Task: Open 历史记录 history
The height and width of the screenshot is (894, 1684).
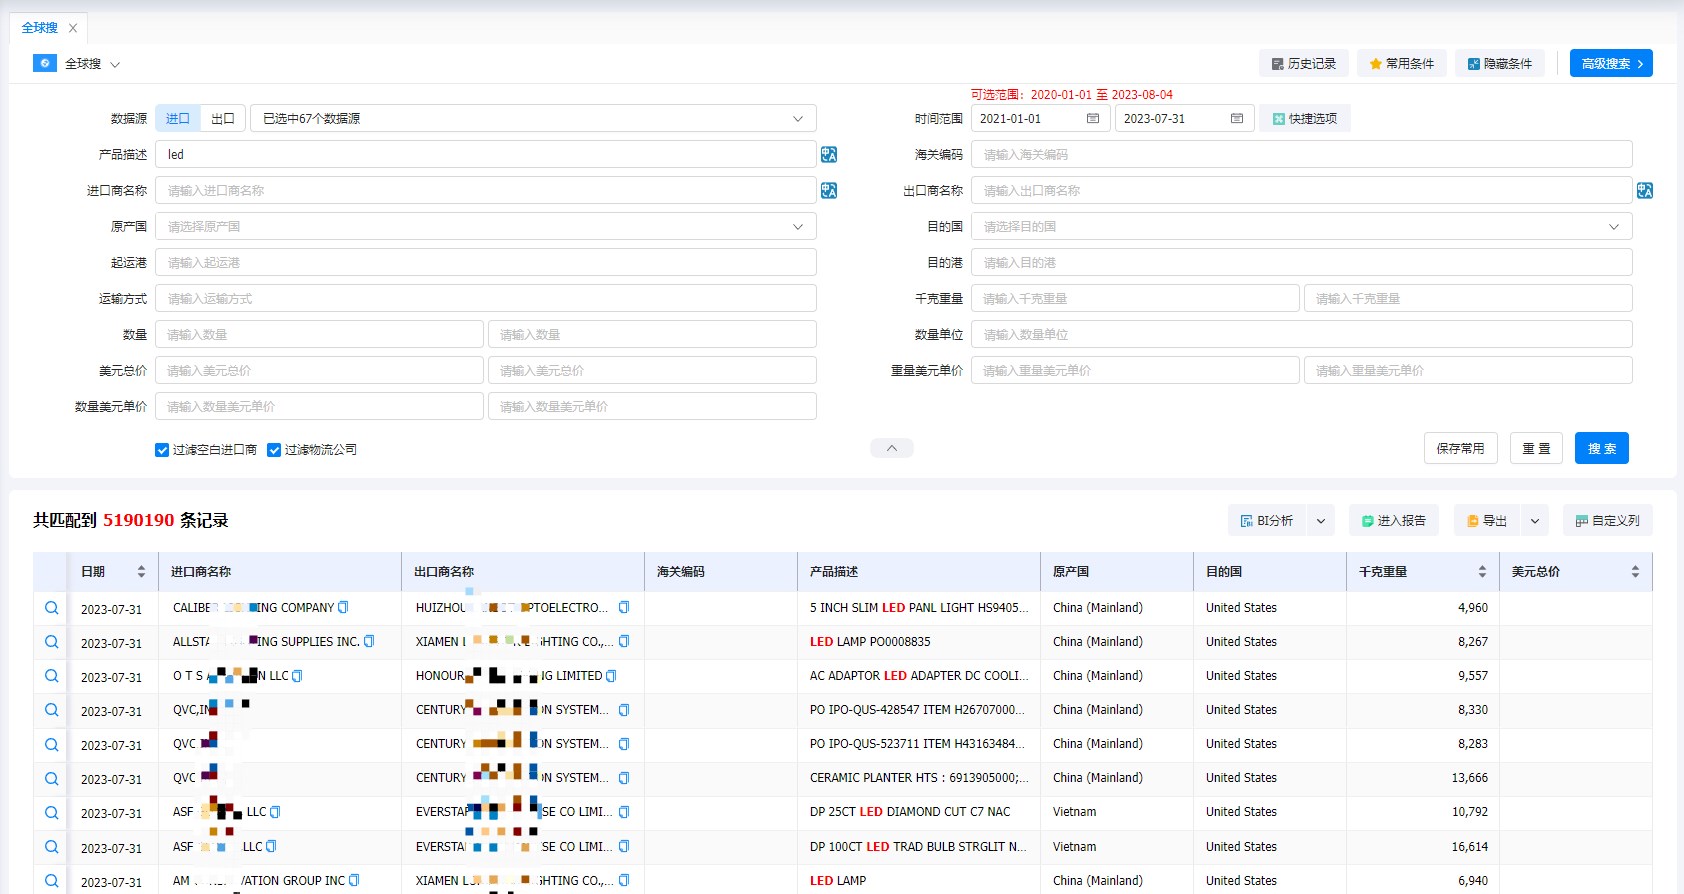Action: coord(1304,63)
